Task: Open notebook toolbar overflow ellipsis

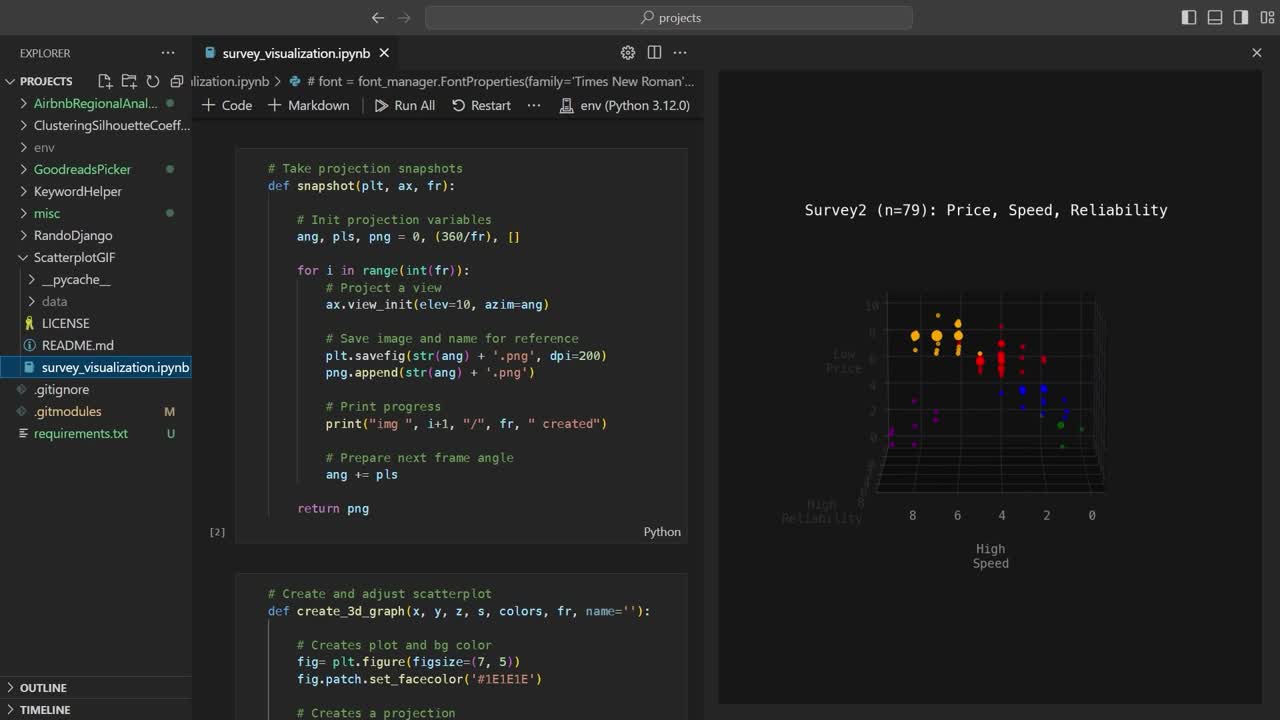Action: pos(534,105)
